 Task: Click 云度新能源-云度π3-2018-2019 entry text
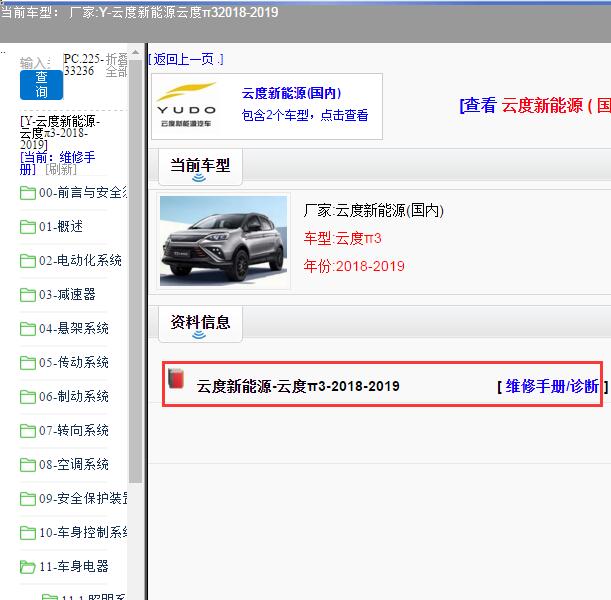298,386
